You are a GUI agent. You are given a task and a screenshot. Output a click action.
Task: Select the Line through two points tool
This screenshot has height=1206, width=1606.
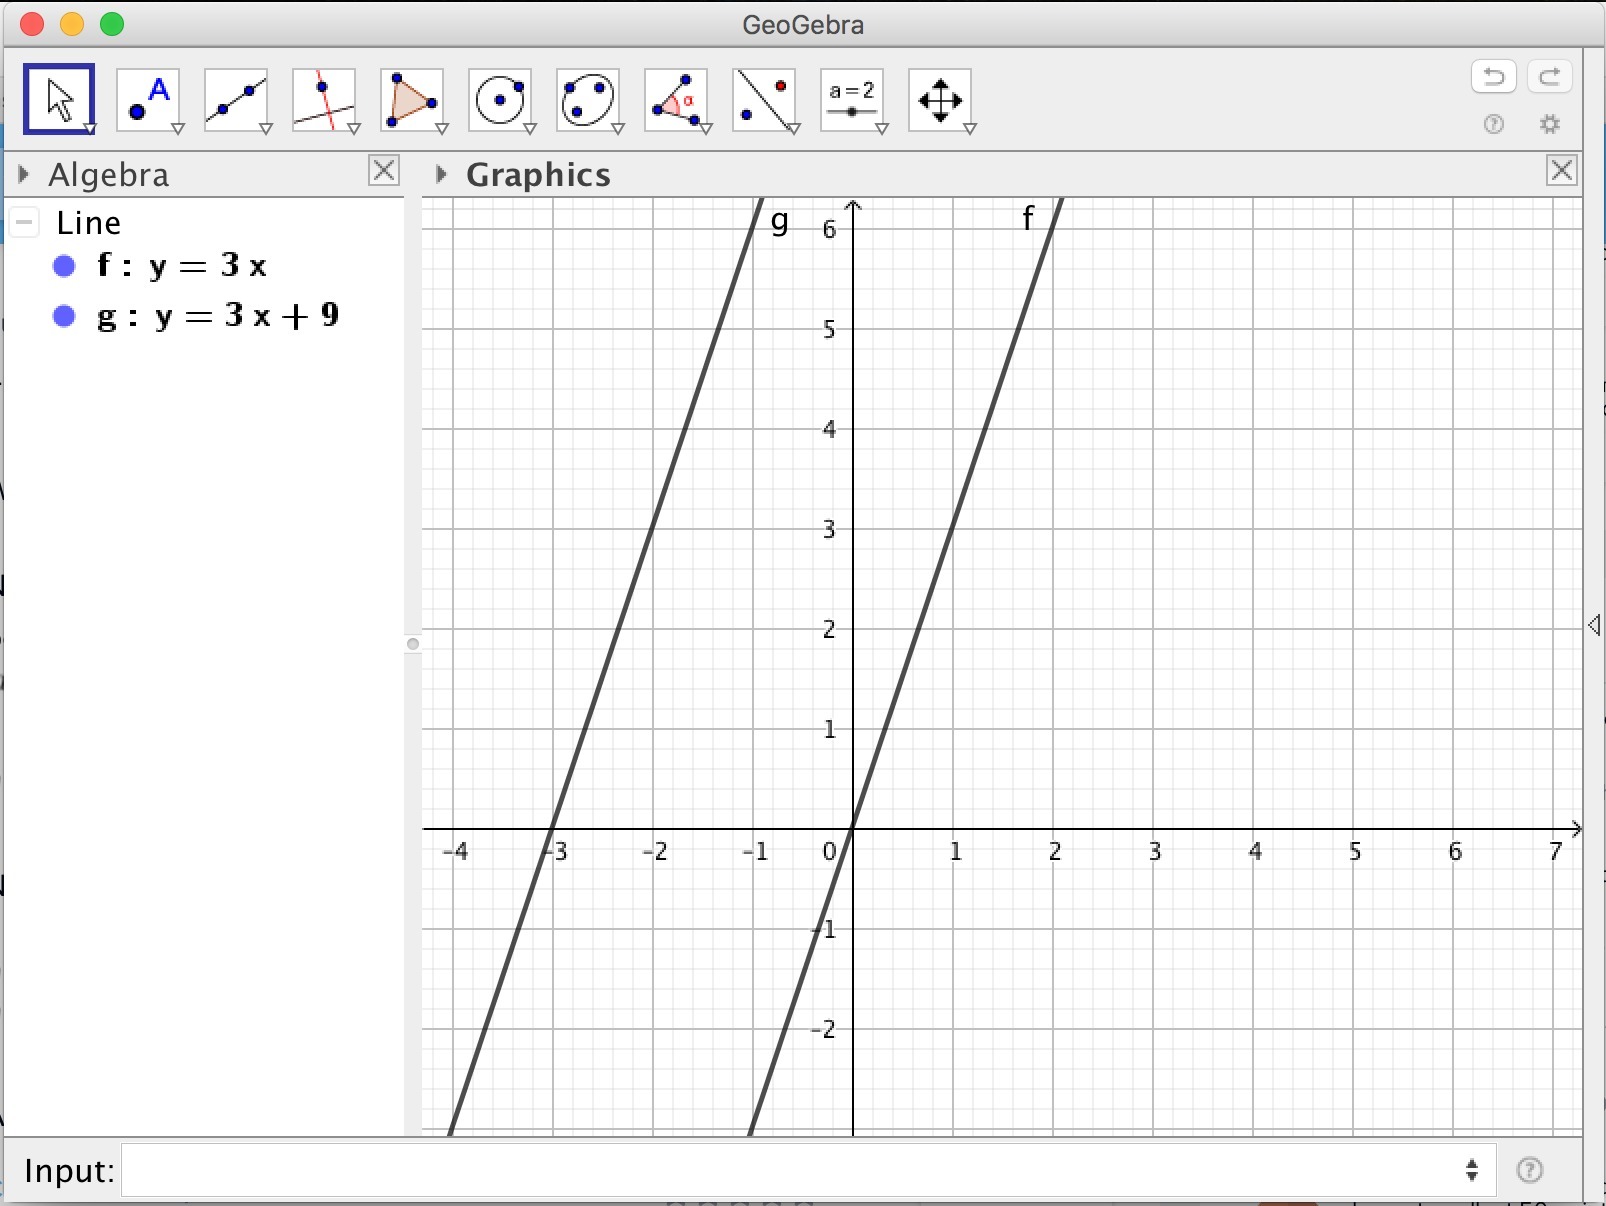click(x=236, y=99)
